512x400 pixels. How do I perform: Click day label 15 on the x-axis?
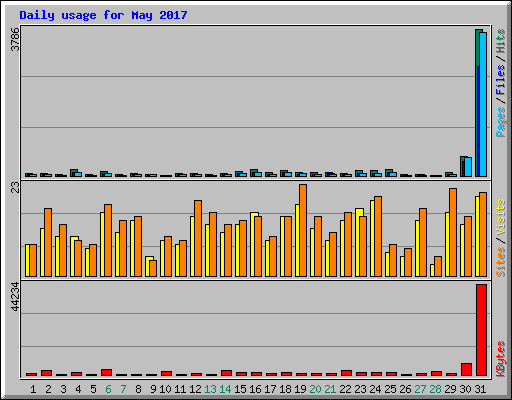tap(240, 389)
